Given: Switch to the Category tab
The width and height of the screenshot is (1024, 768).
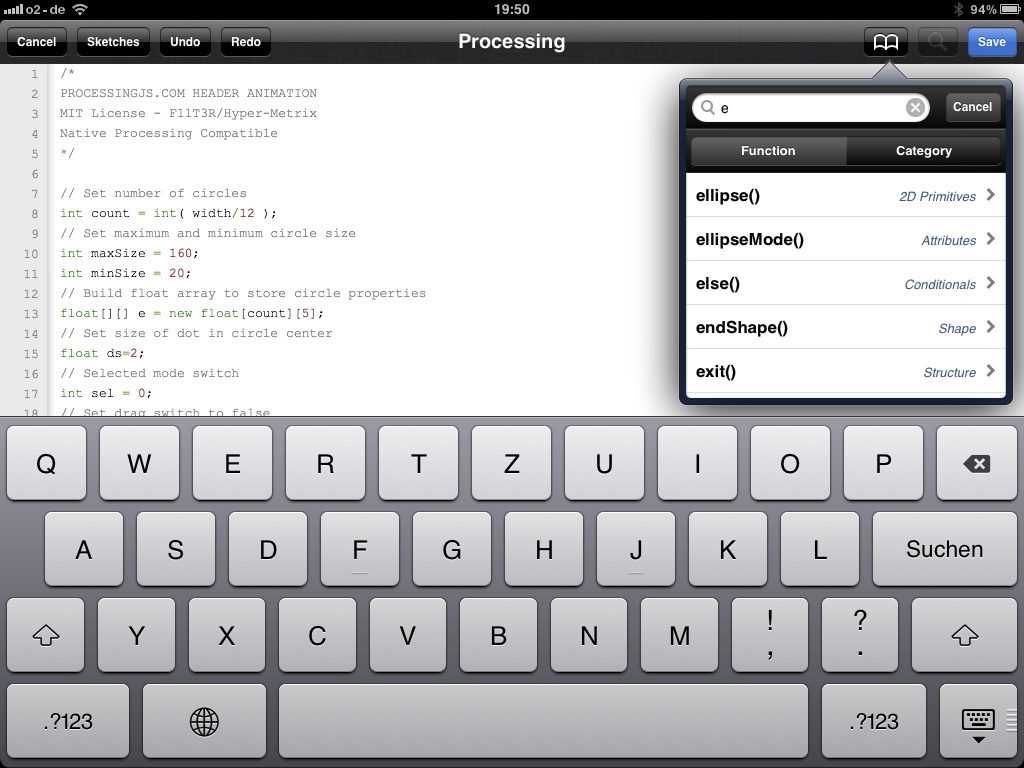Looking at the screenshot, I should (x=923, y=151).
